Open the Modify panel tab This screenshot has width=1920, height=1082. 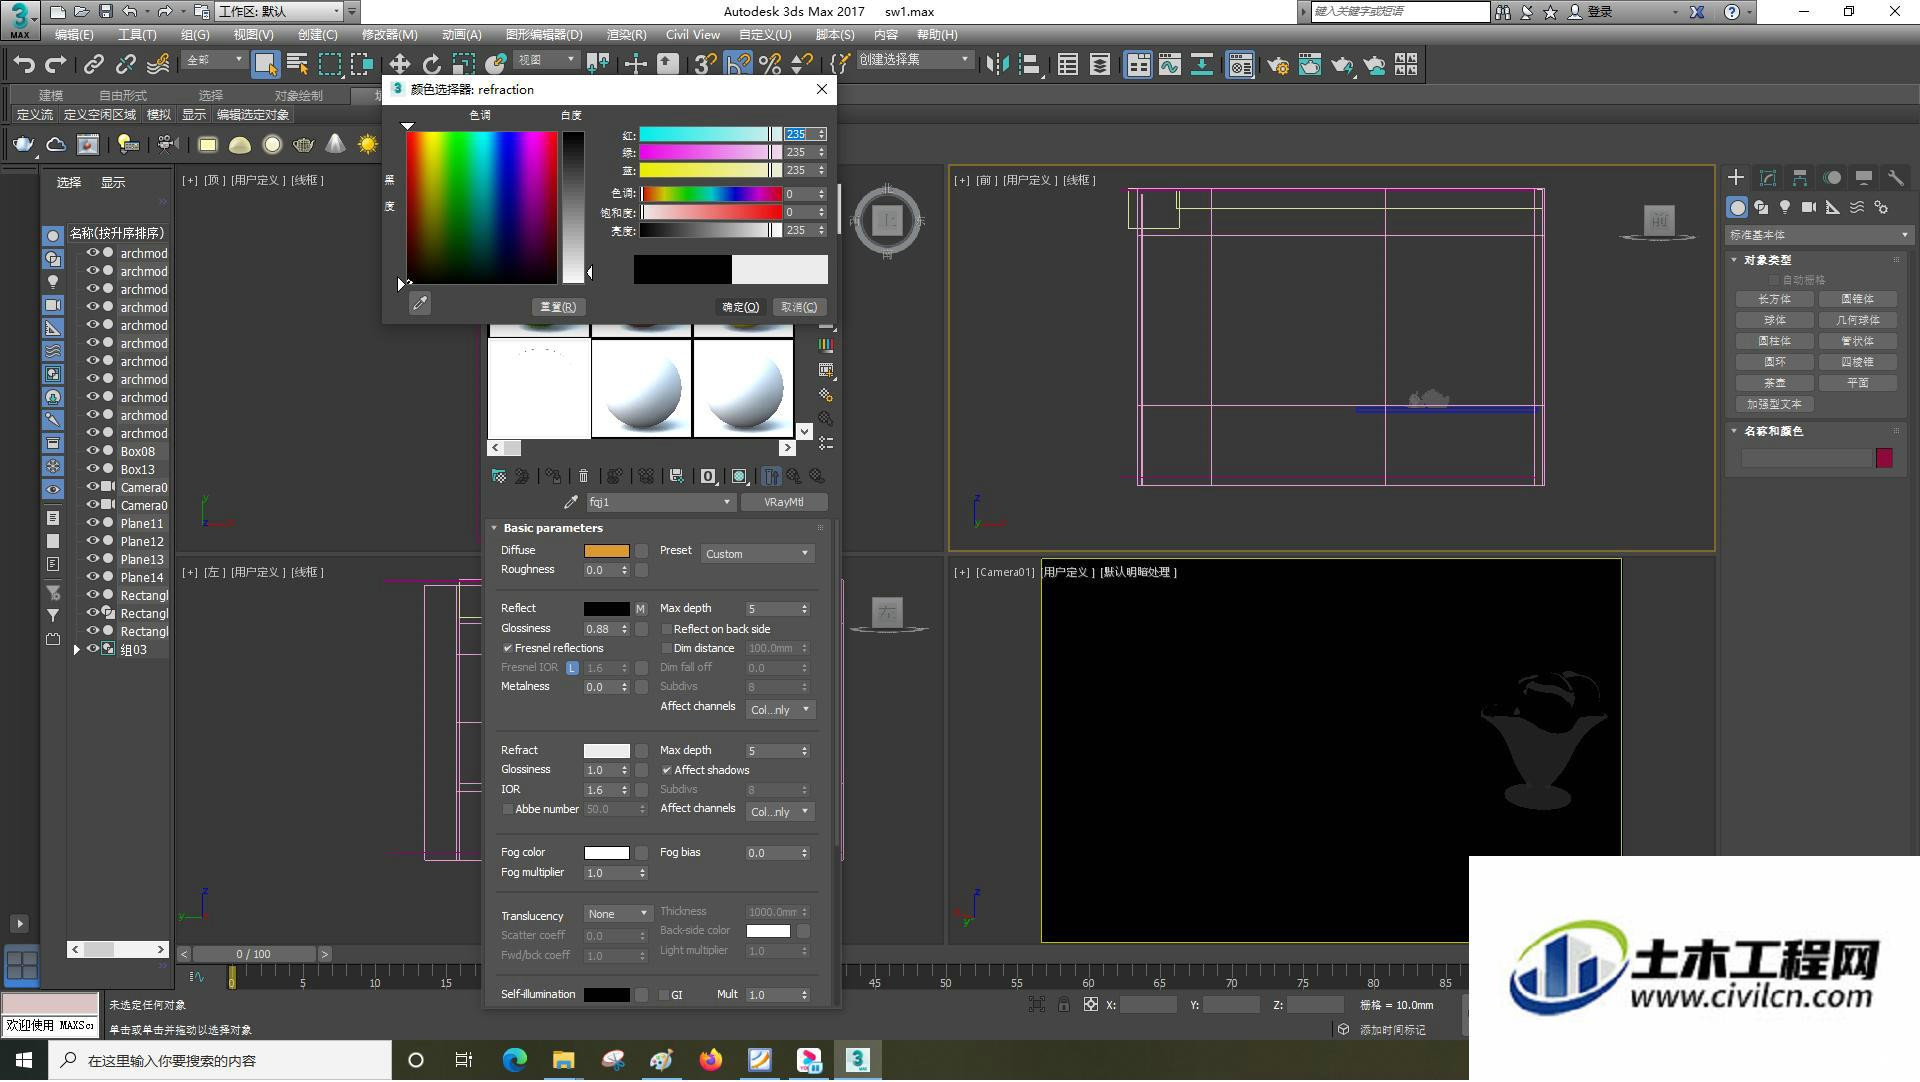[1768, 177]
